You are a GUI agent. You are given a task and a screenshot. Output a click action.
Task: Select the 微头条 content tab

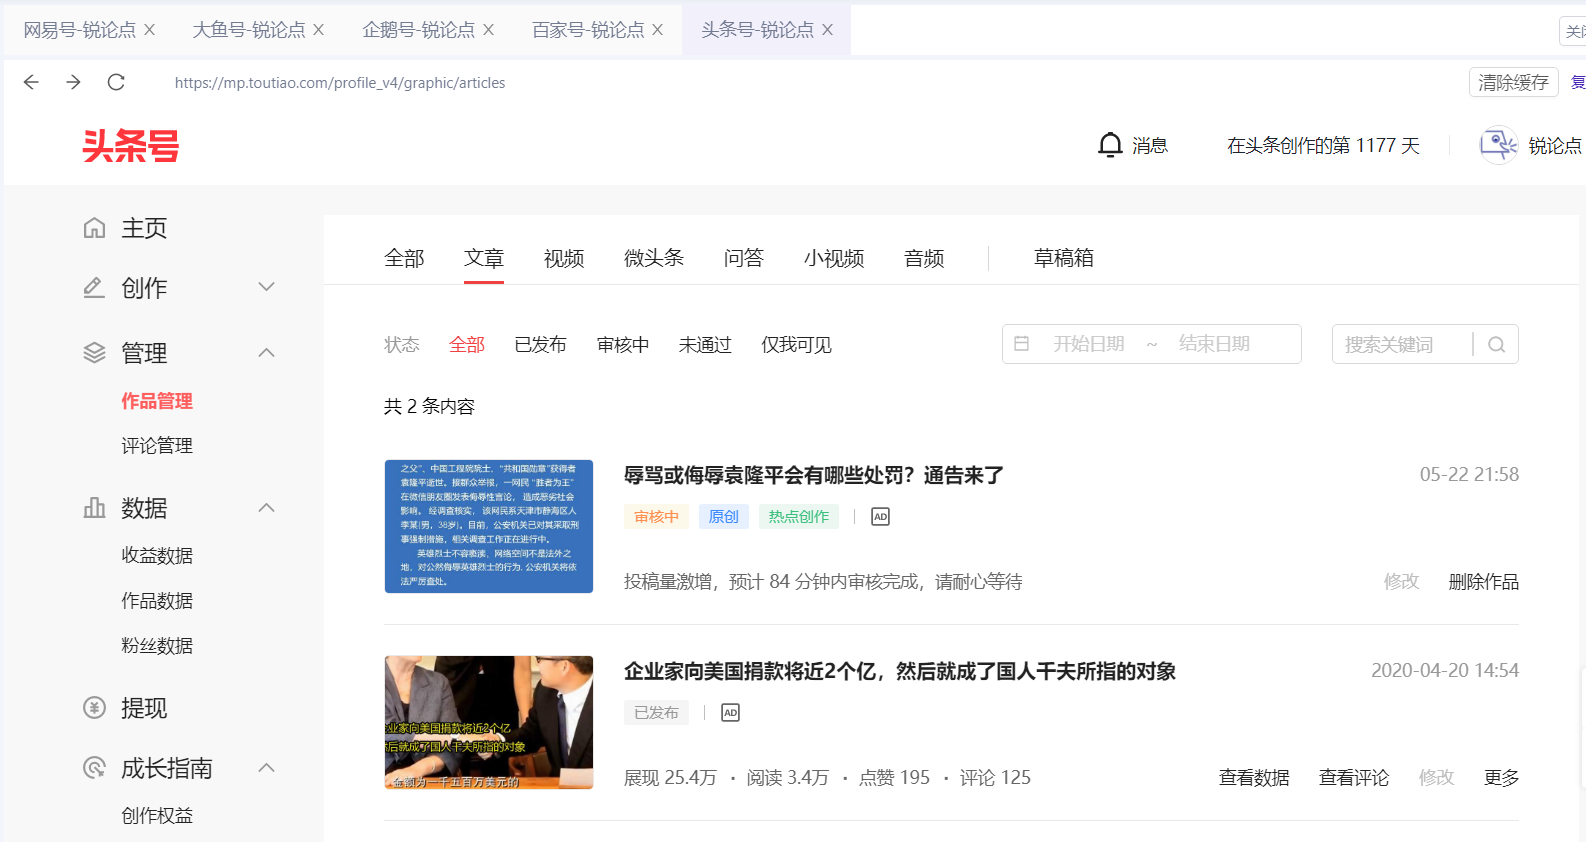click(654, 258)
